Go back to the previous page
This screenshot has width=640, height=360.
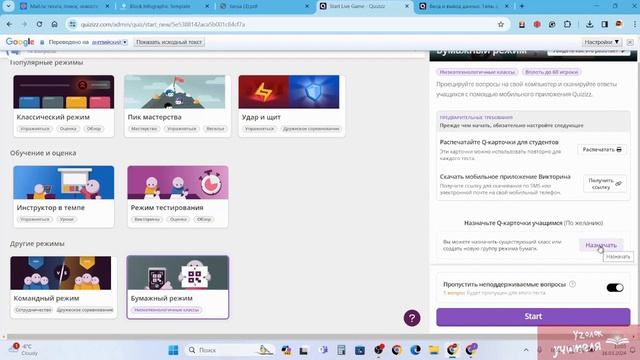pyautogui.click(x=9, y=24)
